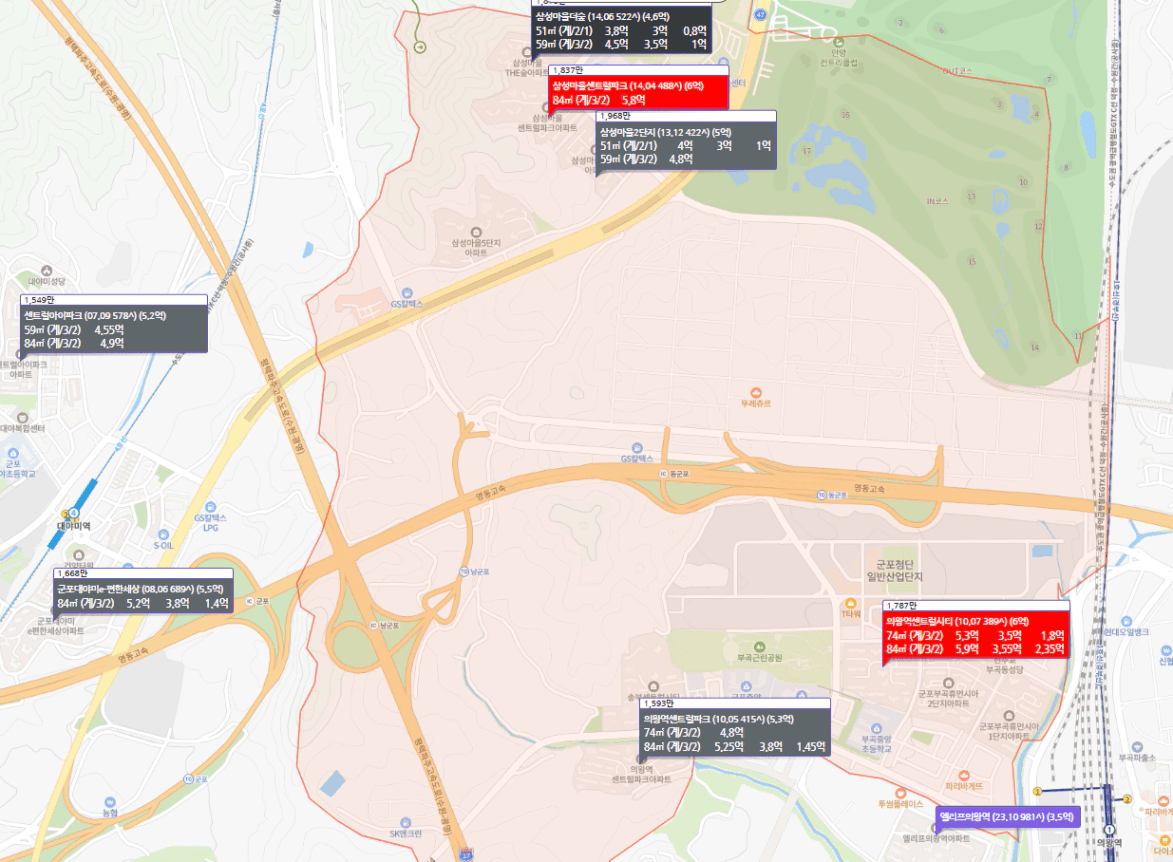Click the 부곡중앙초등학교 school marker icon
Viewport: 1173px width, 862px height.
876,728
